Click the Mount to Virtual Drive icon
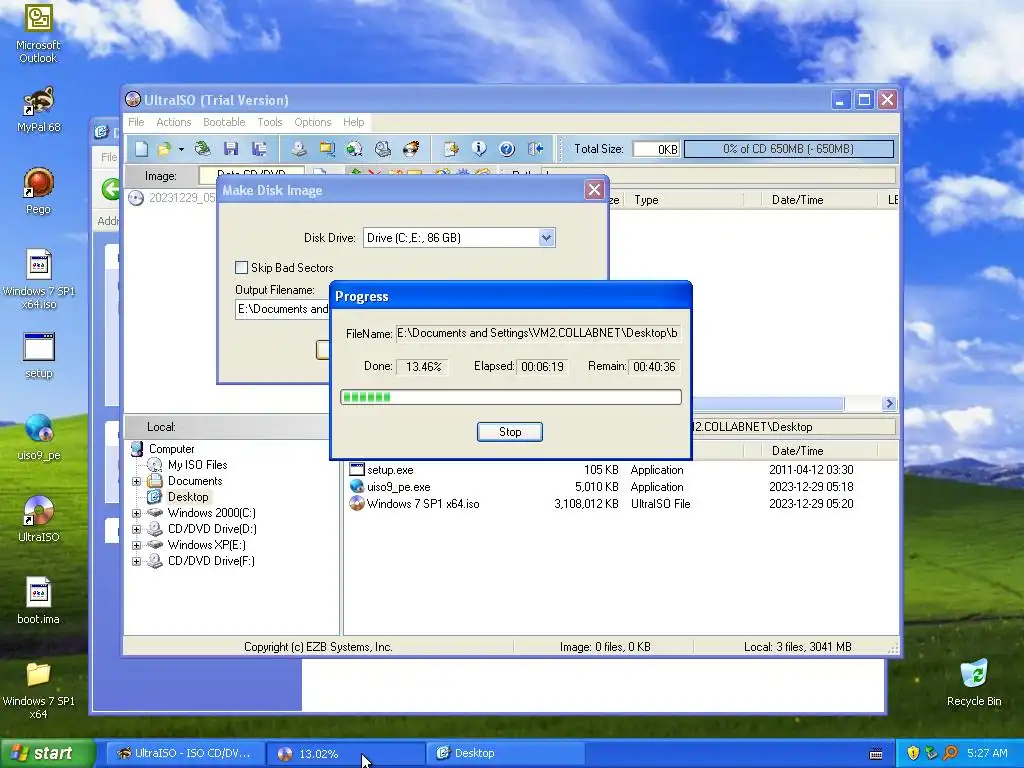 (383, 149)
